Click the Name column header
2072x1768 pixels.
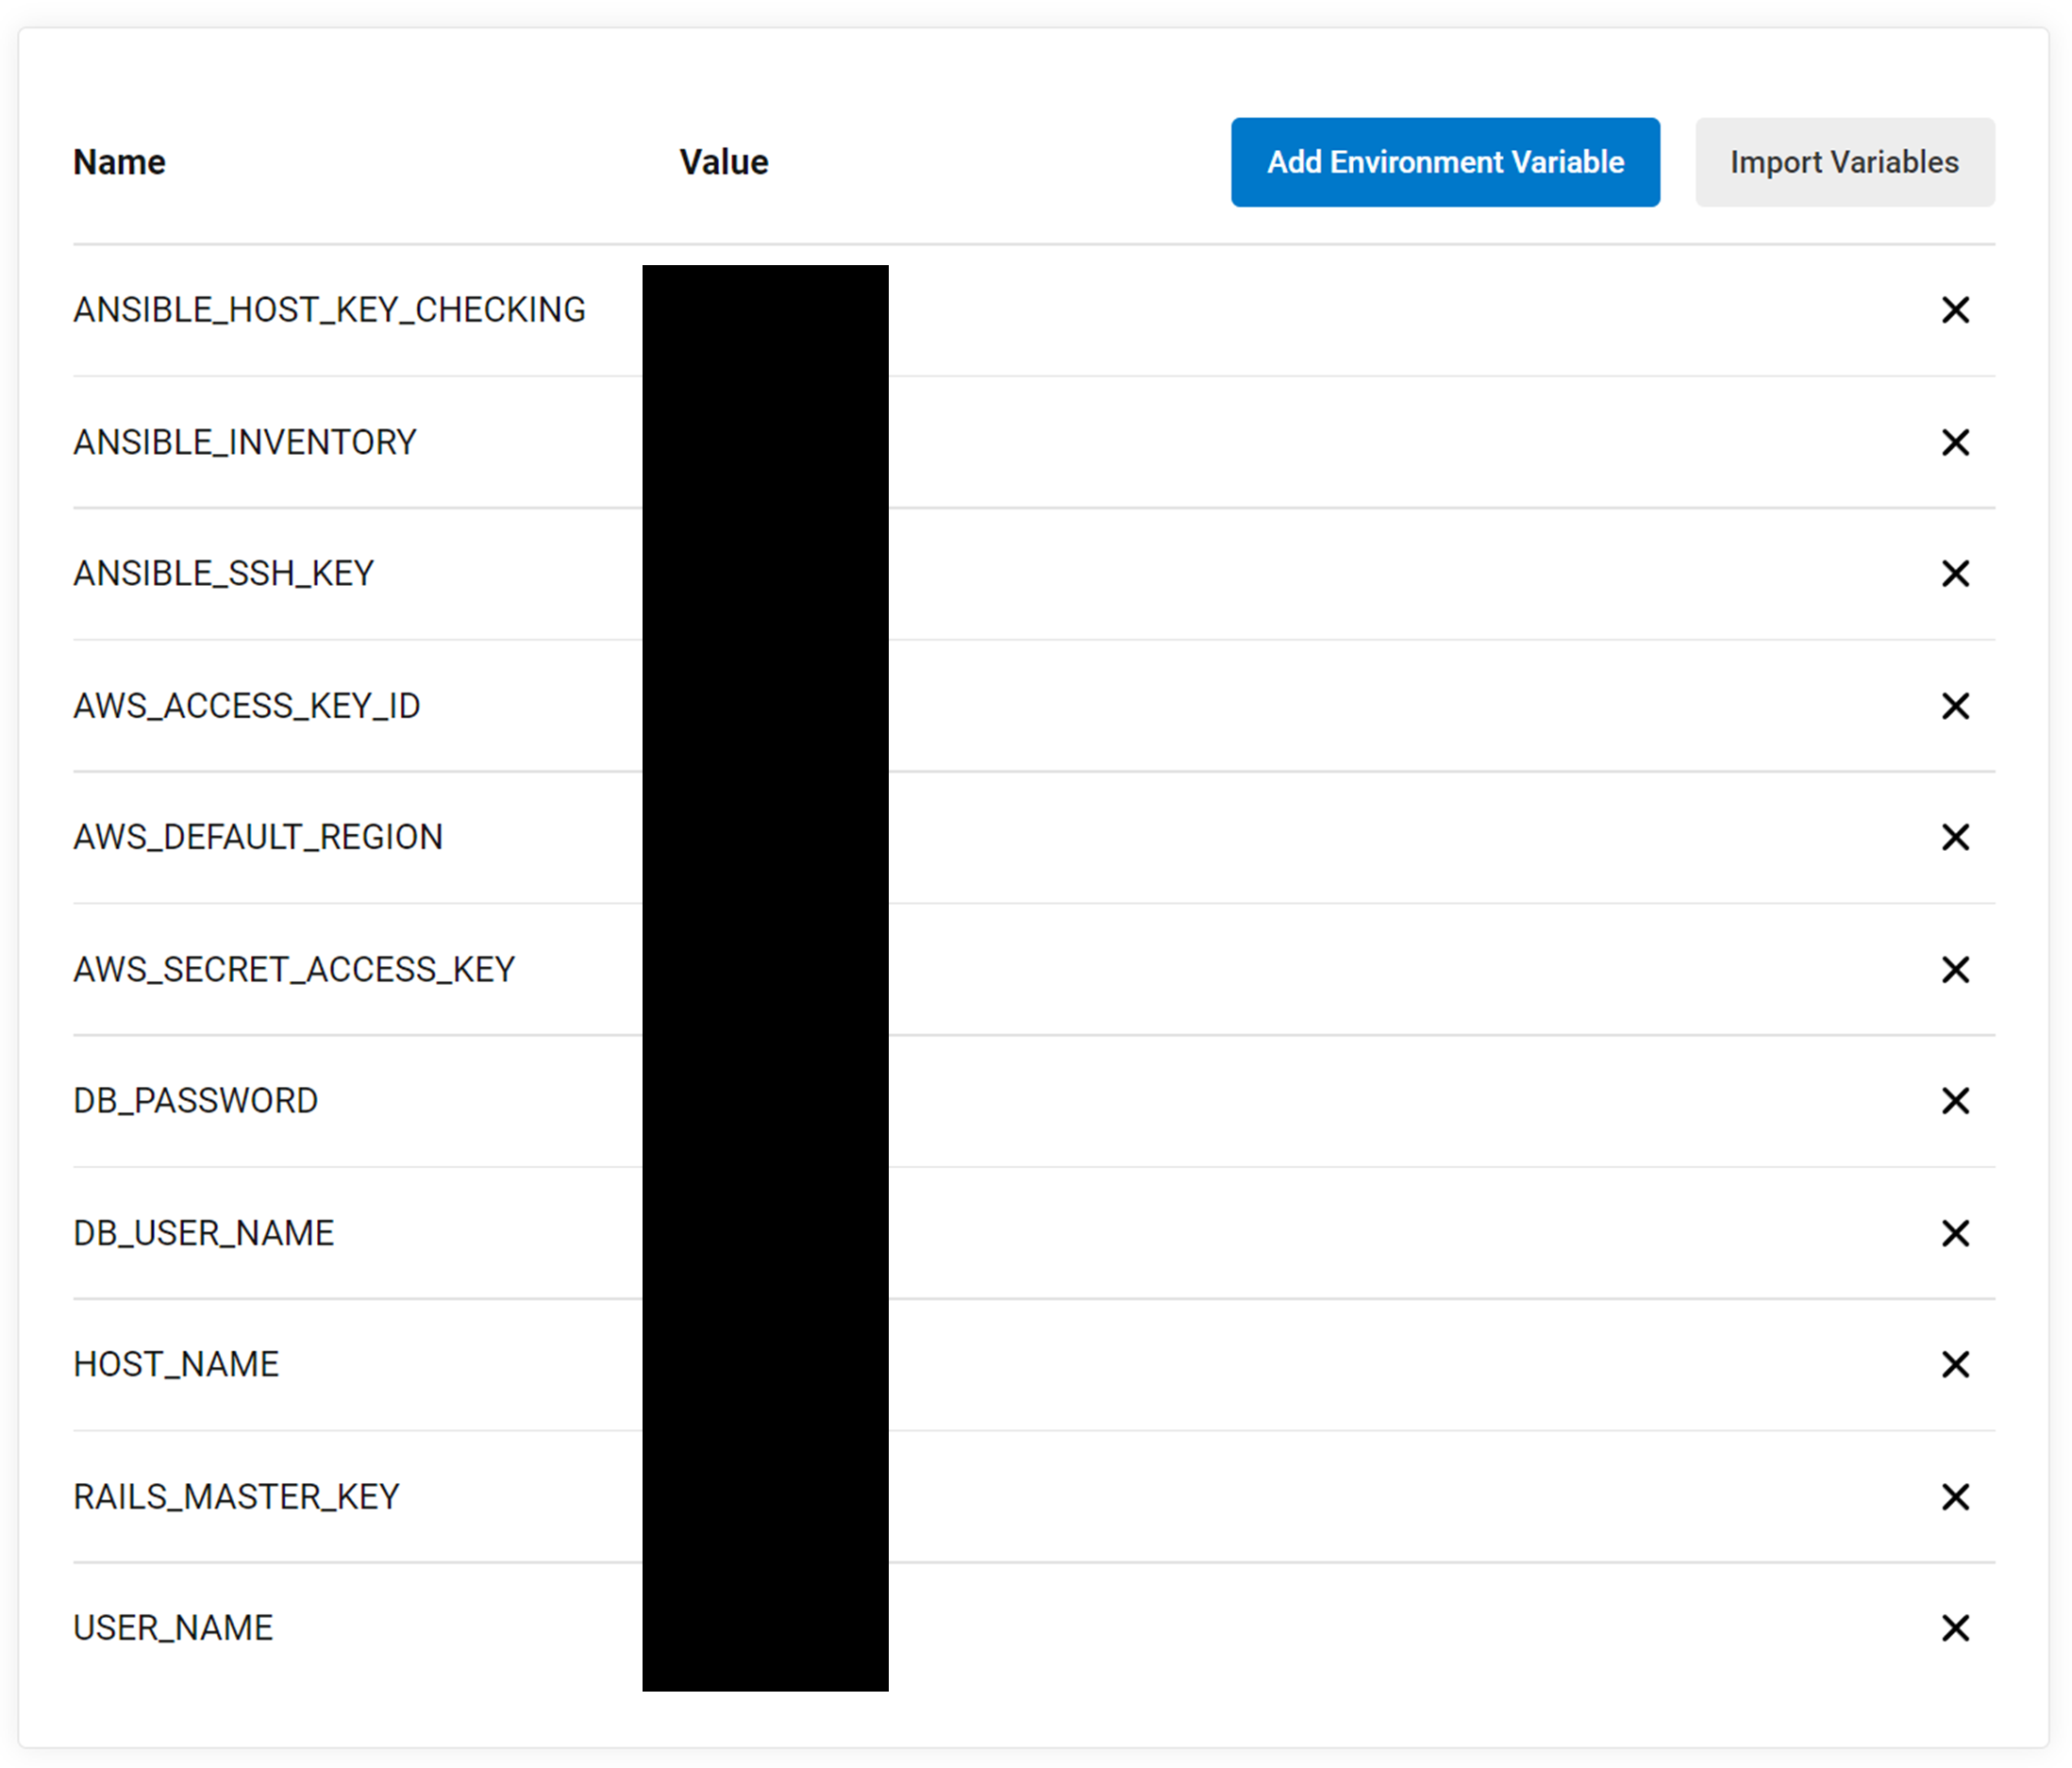pos(119,162)
